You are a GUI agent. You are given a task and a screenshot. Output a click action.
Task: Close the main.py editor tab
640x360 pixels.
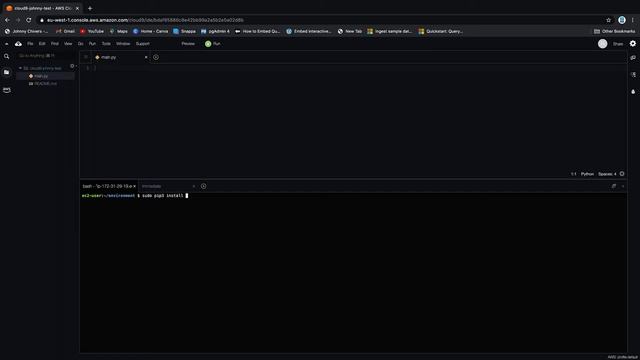click(x=146, y=57)
